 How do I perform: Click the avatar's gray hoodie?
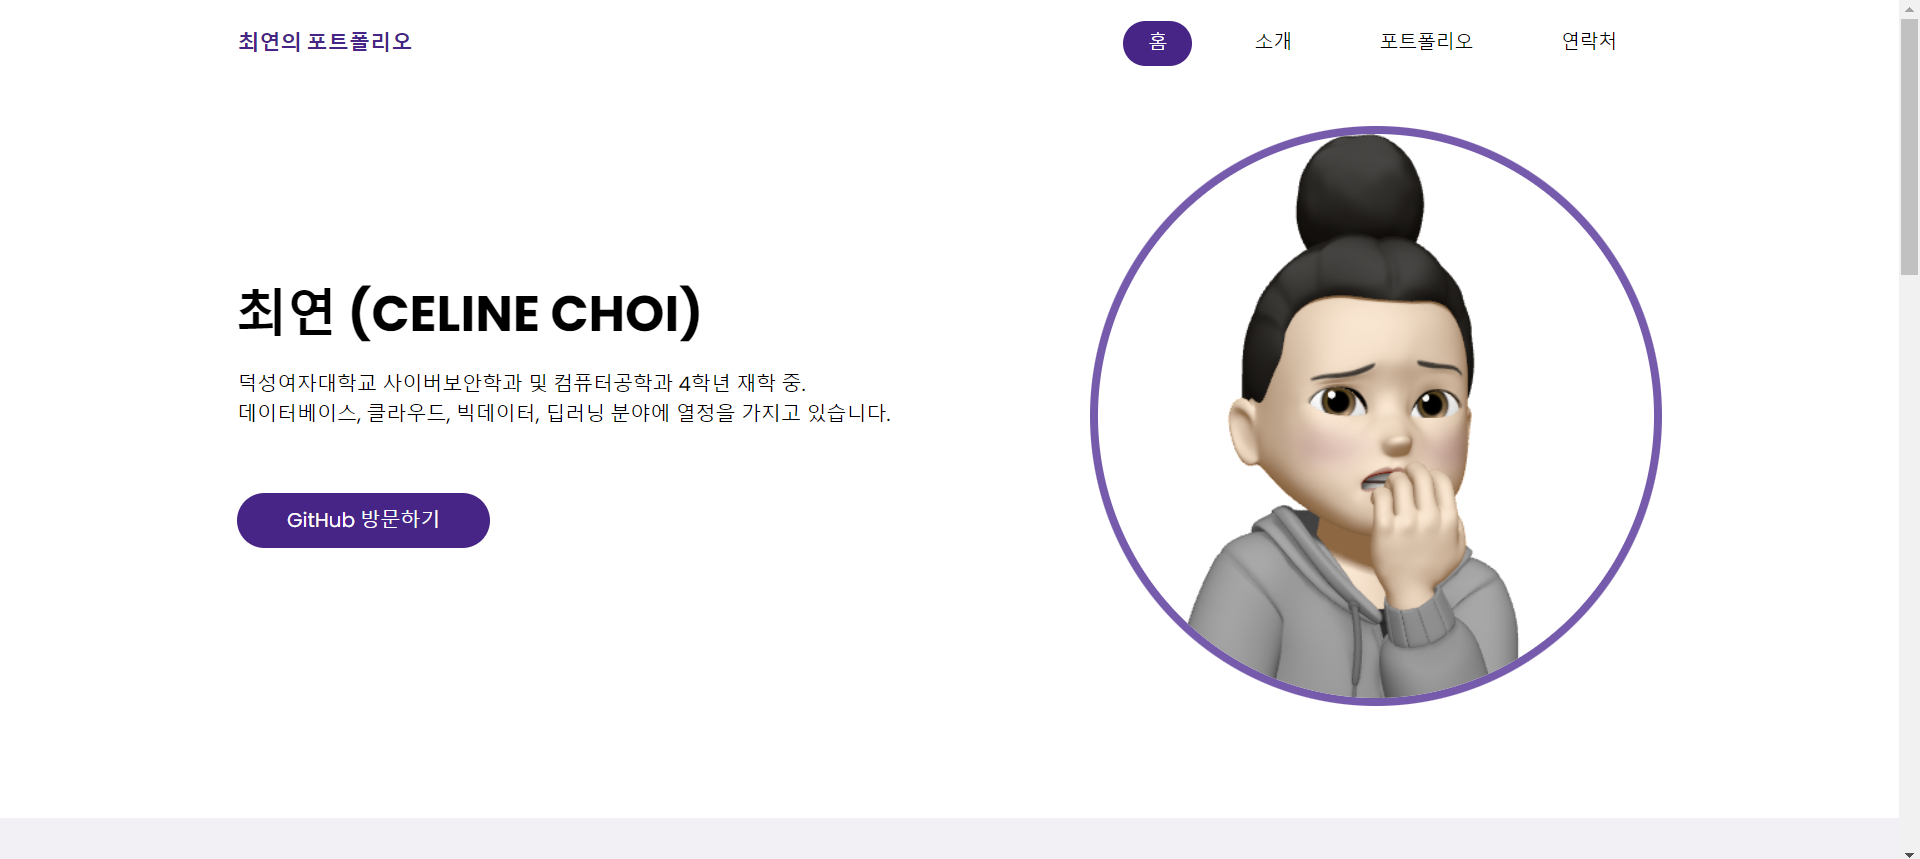[1290, 620]
